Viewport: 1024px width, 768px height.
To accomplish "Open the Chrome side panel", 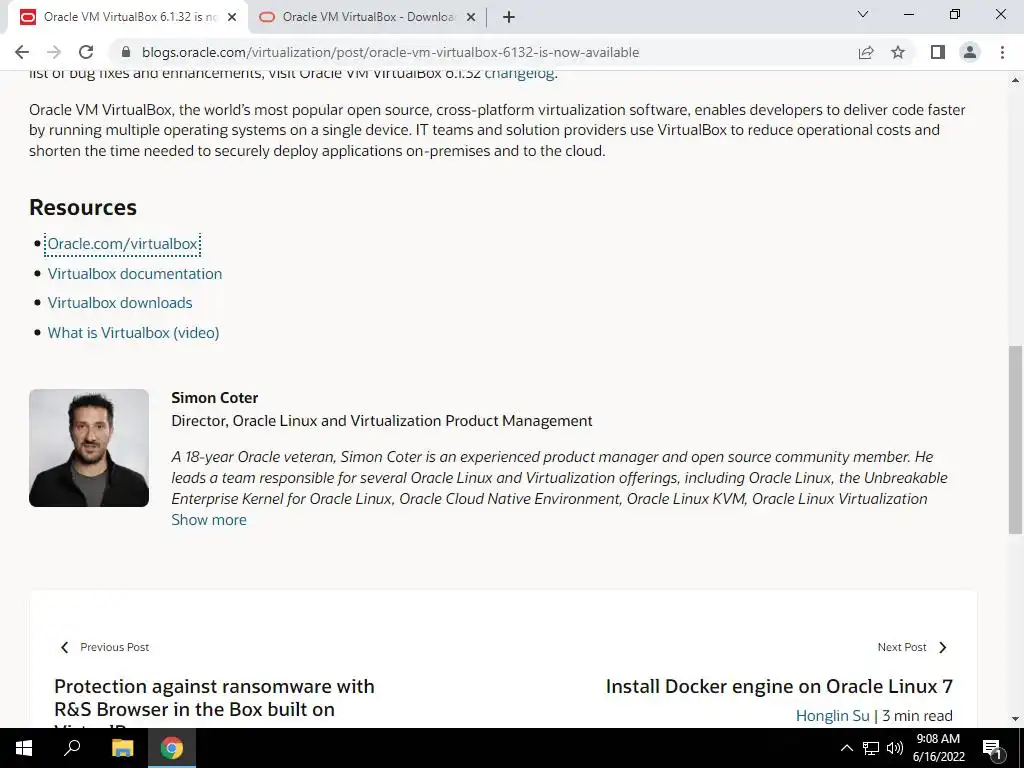I will click(938, 52).
